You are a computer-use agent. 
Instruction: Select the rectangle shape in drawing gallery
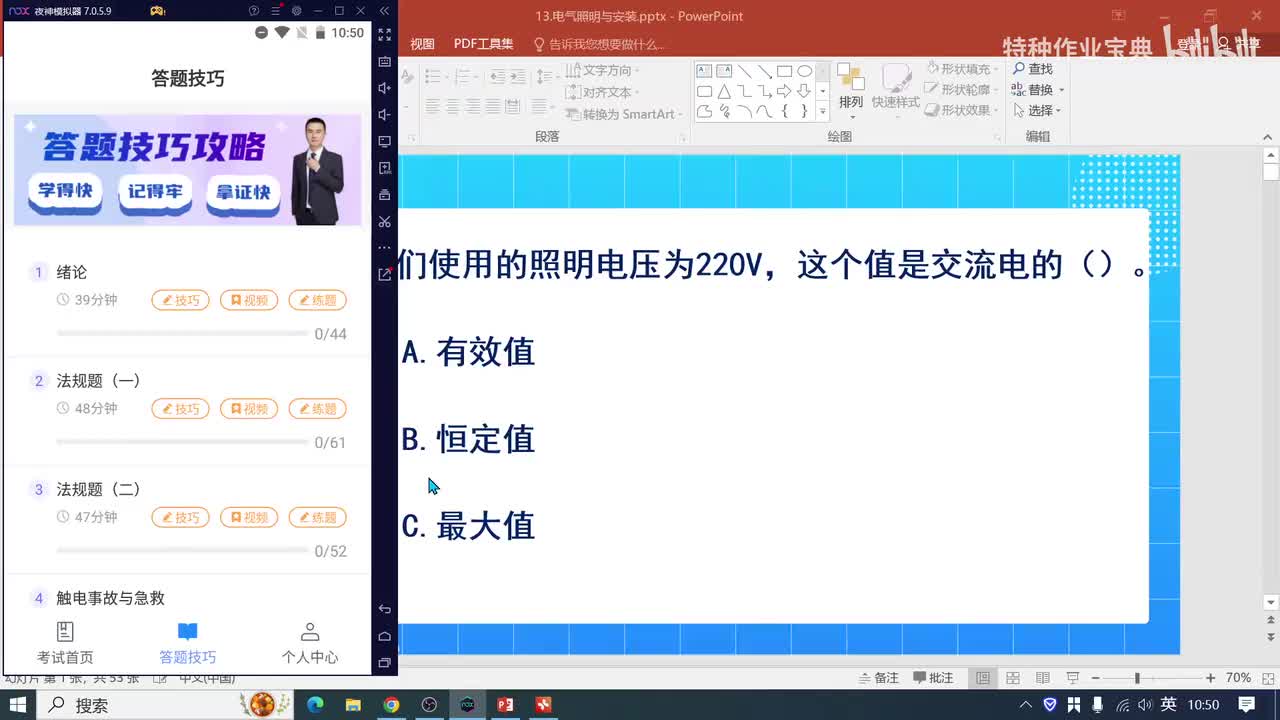click(x=784, y=71)
